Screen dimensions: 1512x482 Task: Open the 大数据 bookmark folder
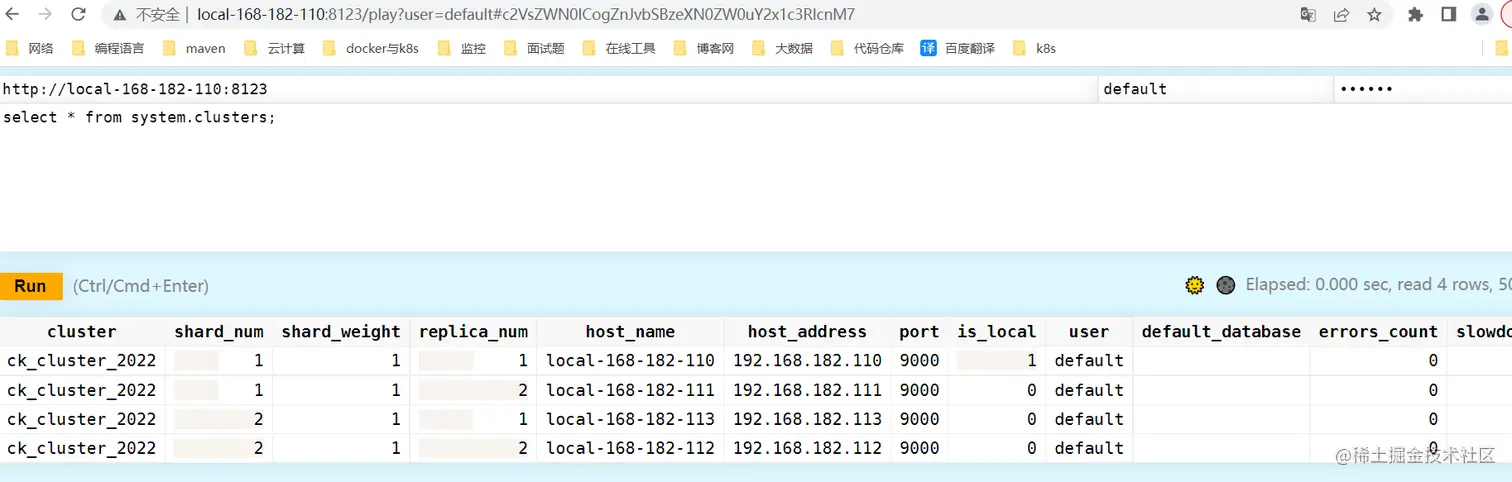tap(782, 48)
